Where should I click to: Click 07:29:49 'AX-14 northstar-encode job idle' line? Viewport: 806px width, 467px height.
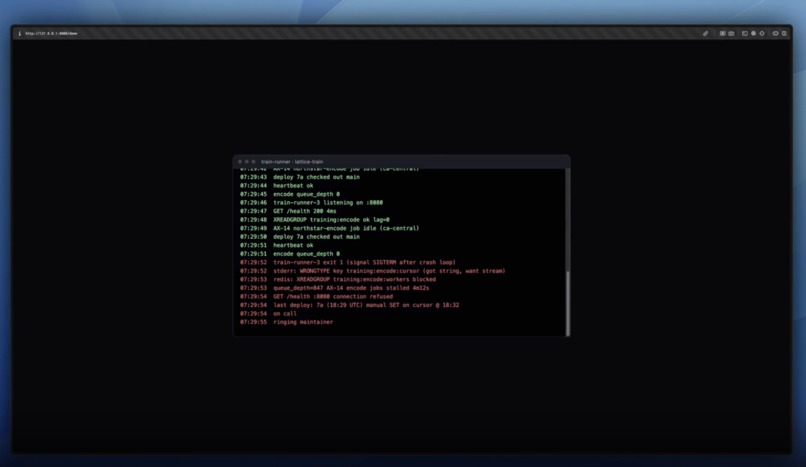point(329,228)
